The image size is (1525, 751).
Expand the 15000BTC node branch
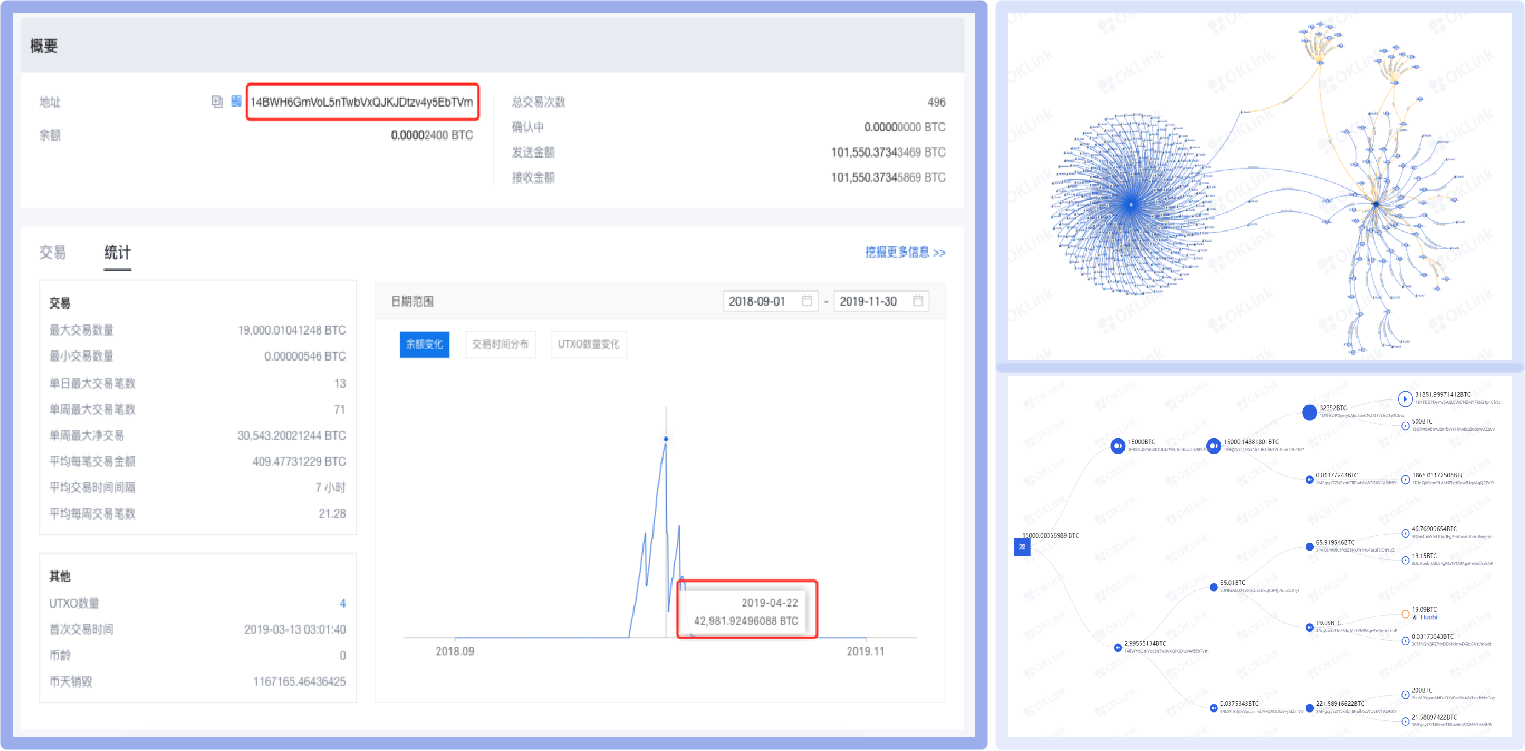[x=1118, y=445]
